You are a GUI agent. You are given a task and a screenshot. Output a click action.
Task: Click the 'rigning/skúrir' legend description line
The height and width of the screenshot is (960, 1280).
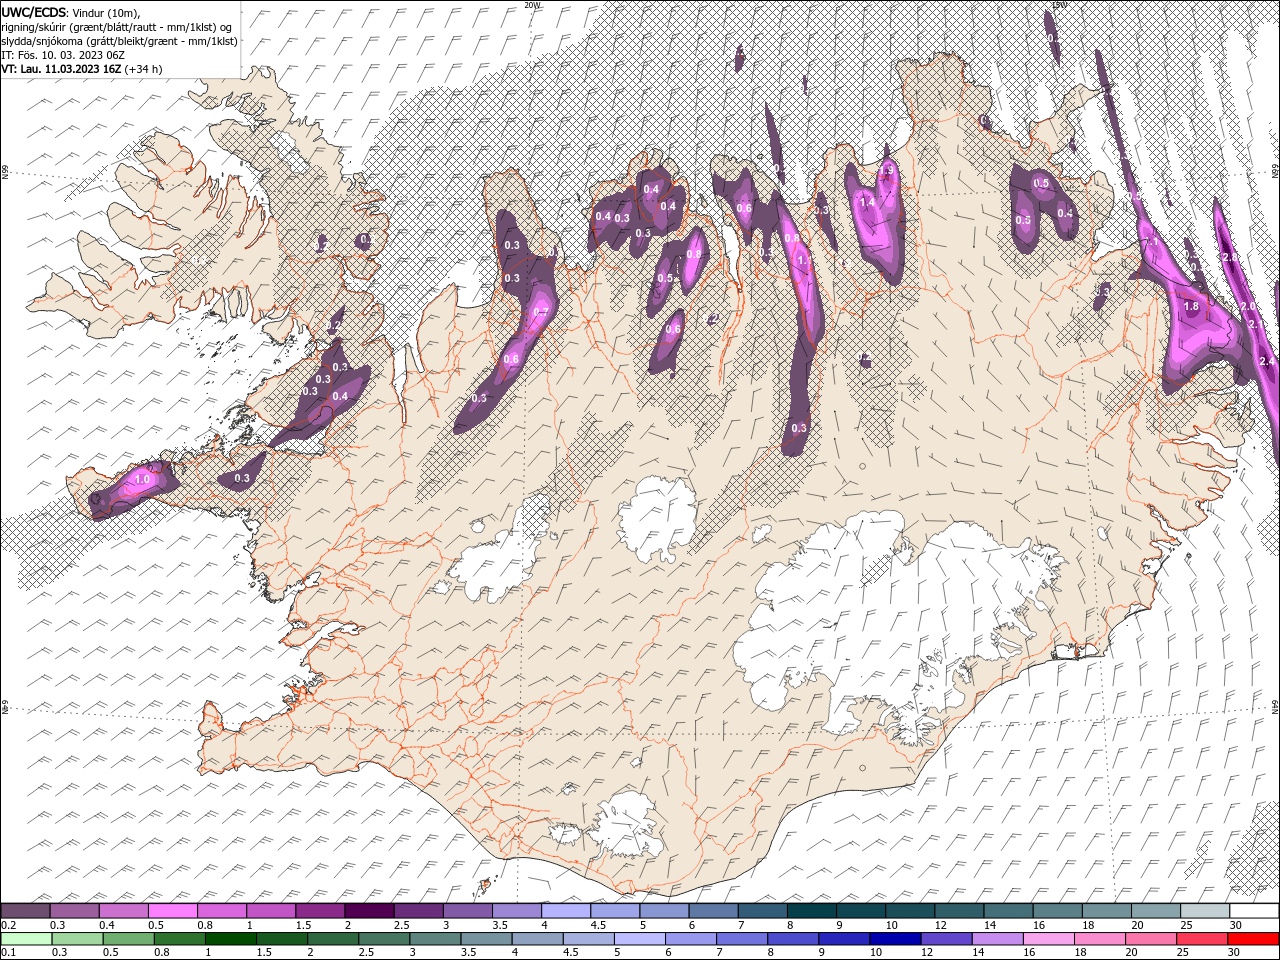click(118, 27)
